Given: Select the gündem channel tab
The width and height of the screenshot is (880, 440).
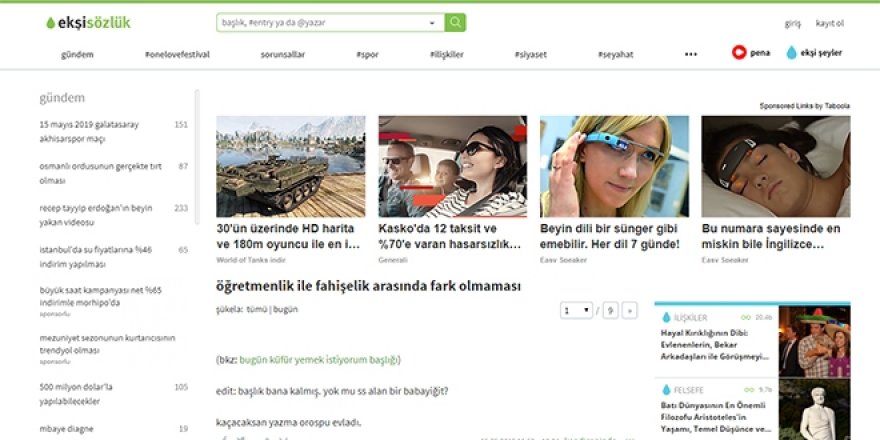Looking at the screenshot, I should point(78,54).
